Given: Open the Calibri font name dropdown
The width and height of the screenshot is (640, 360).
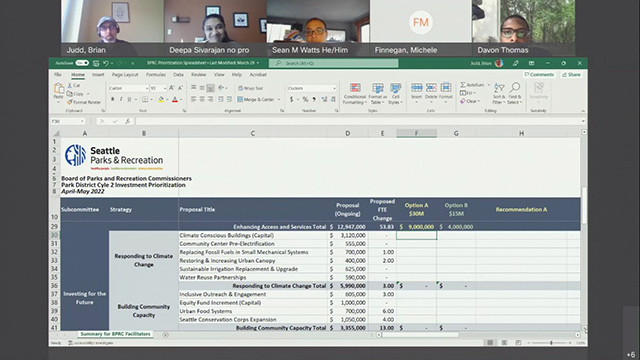Looking at the screenshot, I should click(x=147, y=88).
